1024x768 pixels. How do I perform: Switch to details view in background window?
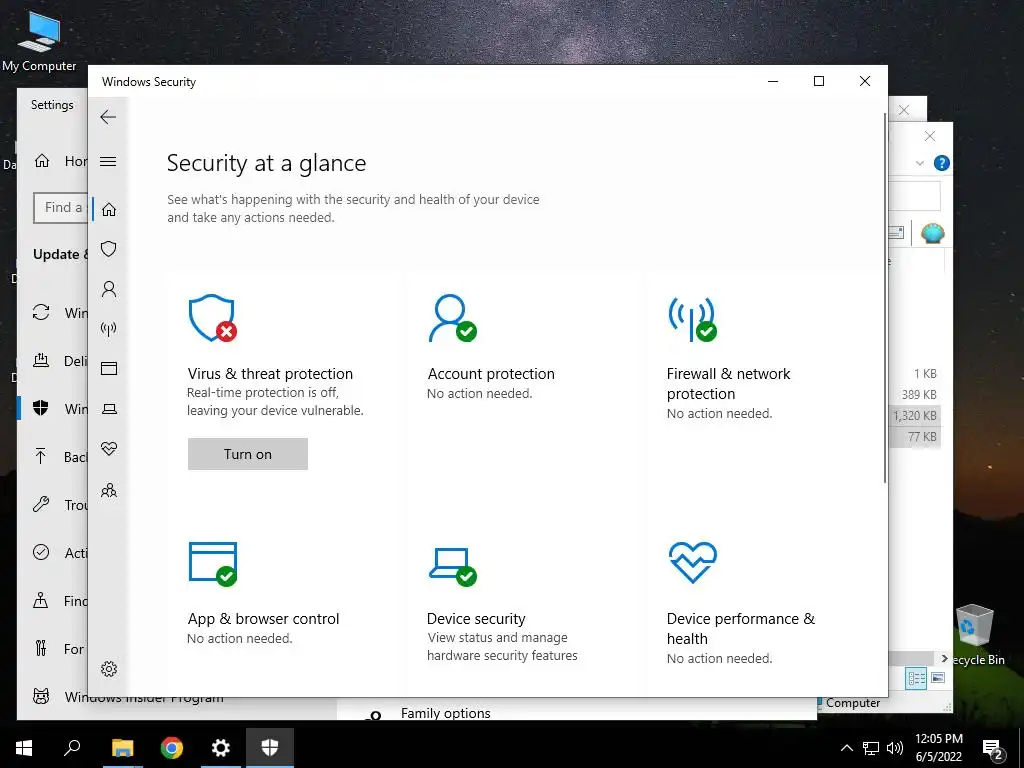point(916,678)
